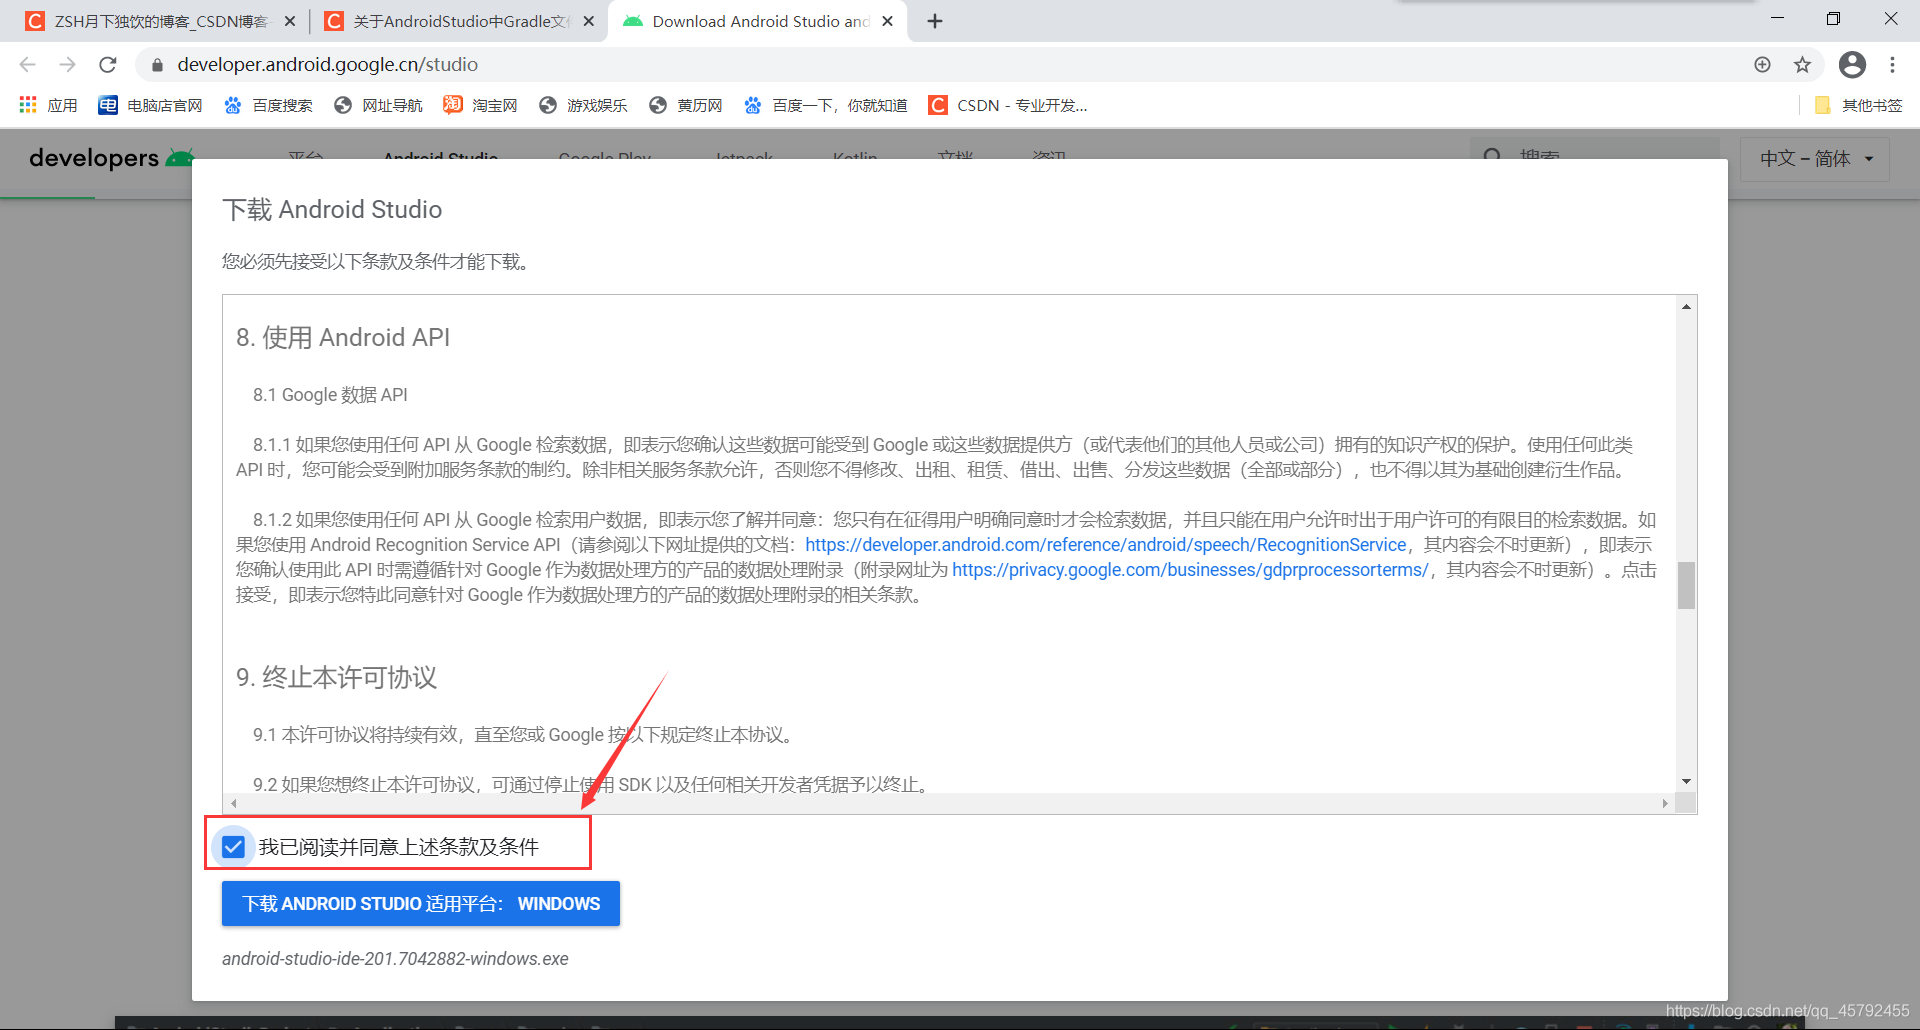Image resolution: width=1920 pixels, height=1030 pixels.
Task: Click the heading 9. 终止本许可协议
Action: pos(337,678)
